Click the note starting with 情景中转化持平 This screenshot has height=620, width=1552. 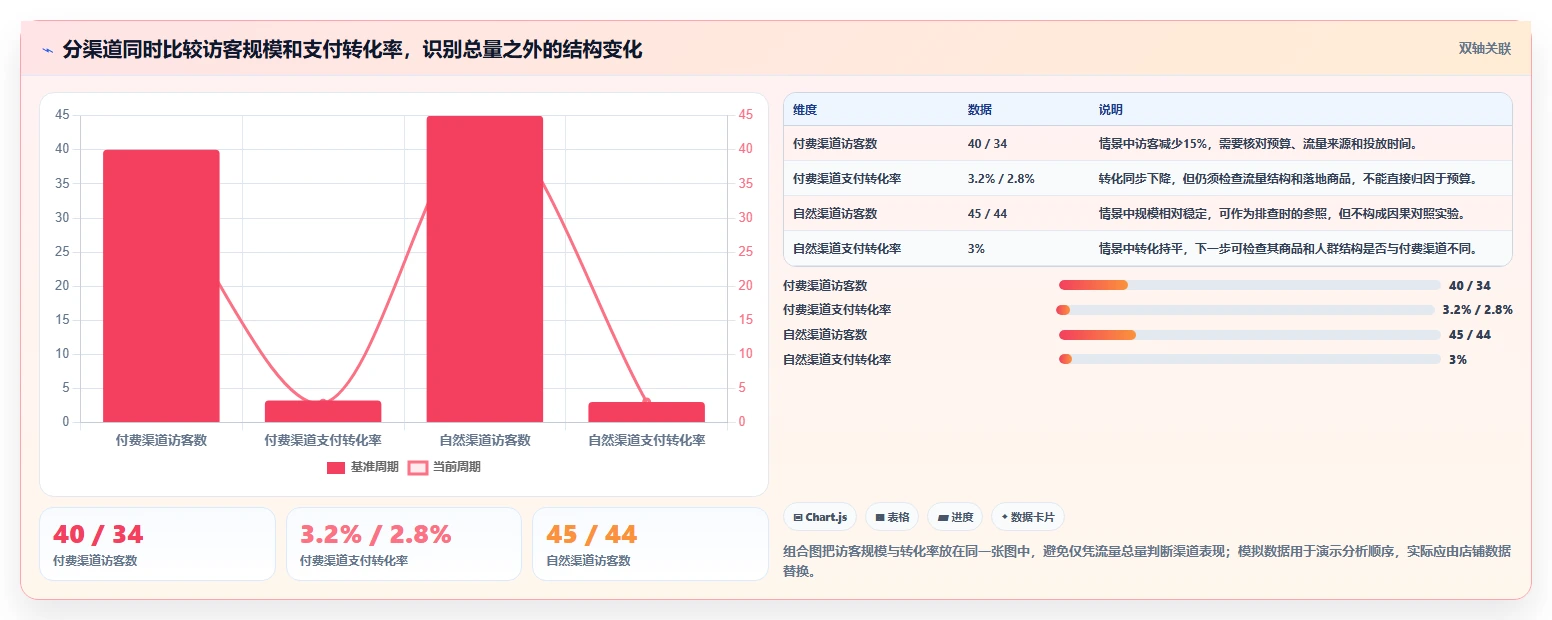point(1288,248)
